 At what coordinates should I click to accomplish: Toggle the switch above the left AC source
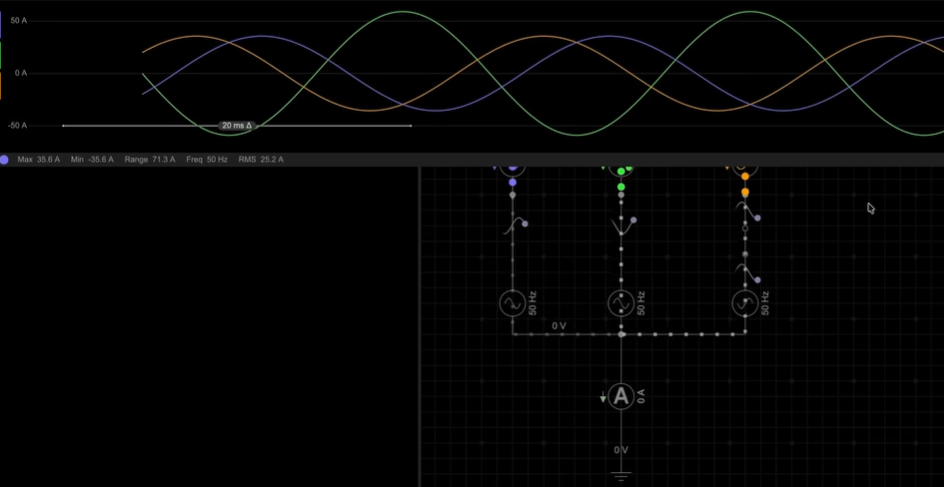(514, 226)
